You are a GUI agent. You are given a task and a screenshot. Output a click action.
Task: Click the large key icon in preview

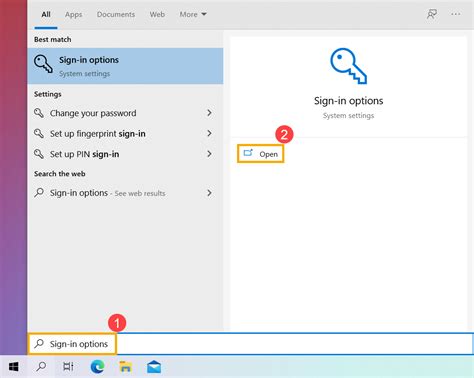pos(348,66)
